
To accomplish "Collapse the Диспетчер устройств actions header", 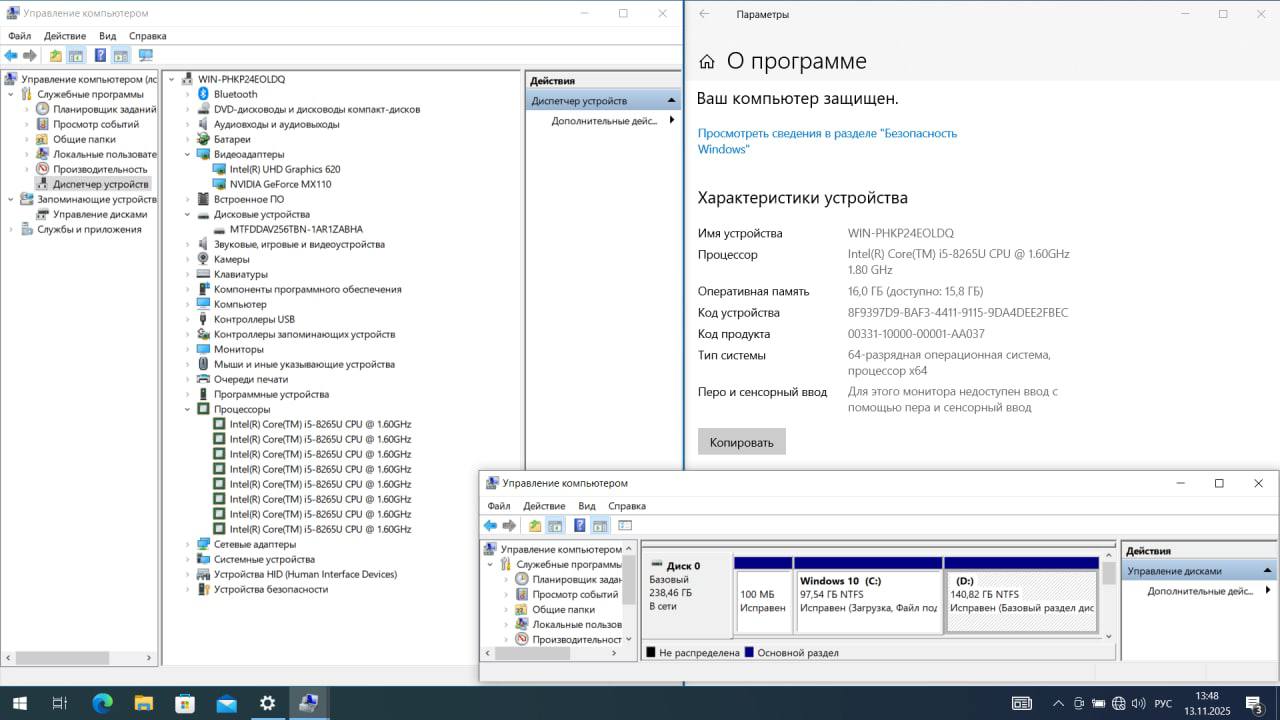I will (672, 101).
